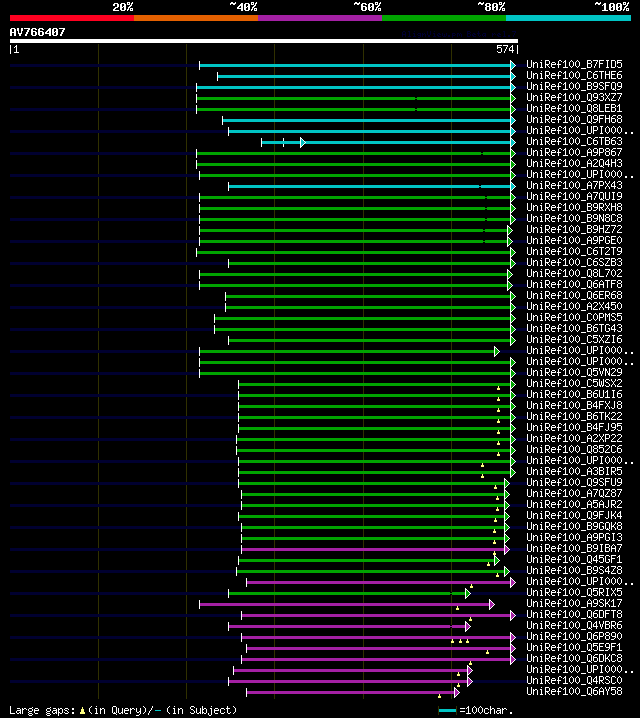Select the UniRef100_Q8L702 label
The image size is (640, 718).
coord(574,273)
